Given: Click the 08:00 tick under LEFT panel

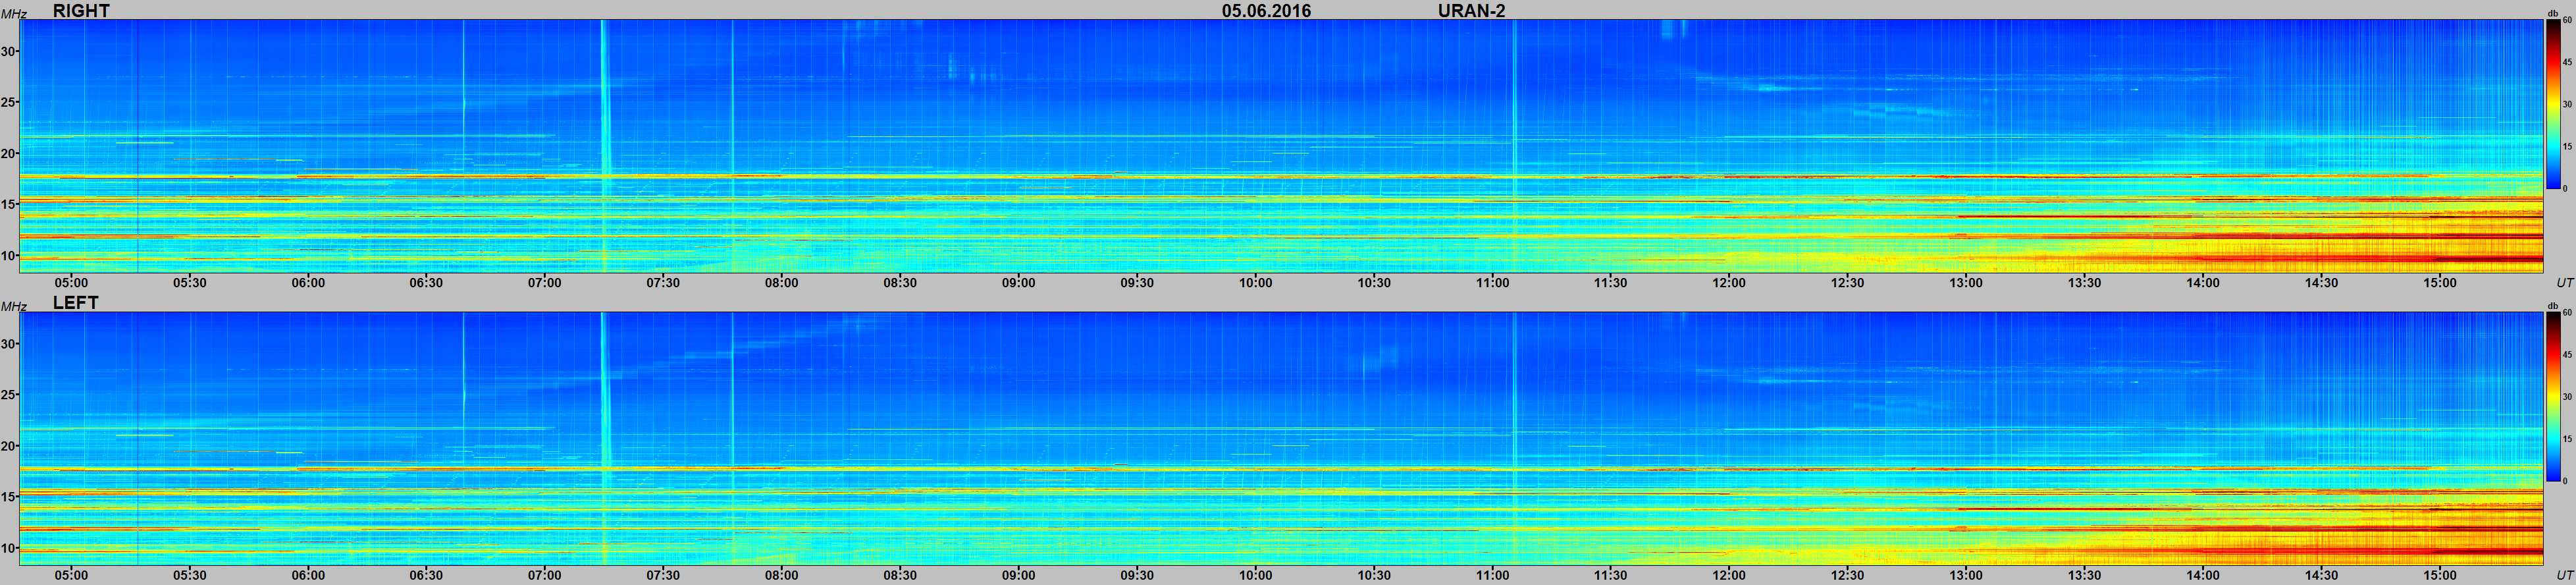Looking at the screenshot, I should coord(782,575).
